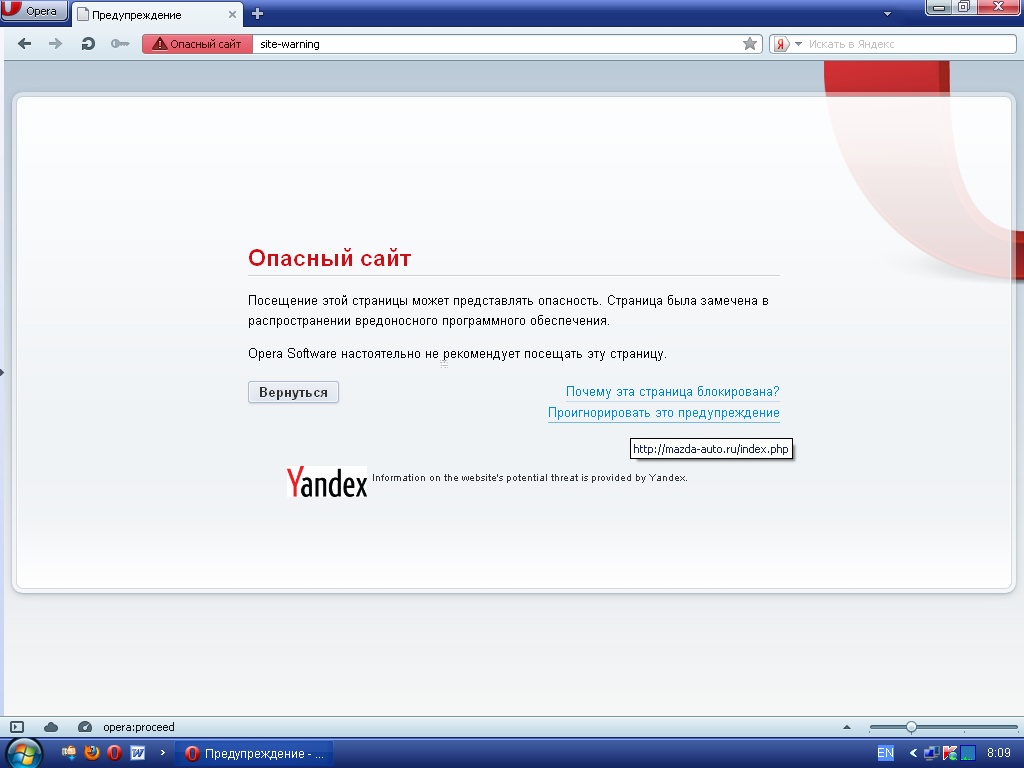
Task: Select the Предупреждение taskbar button
Action: click(255, 754)
